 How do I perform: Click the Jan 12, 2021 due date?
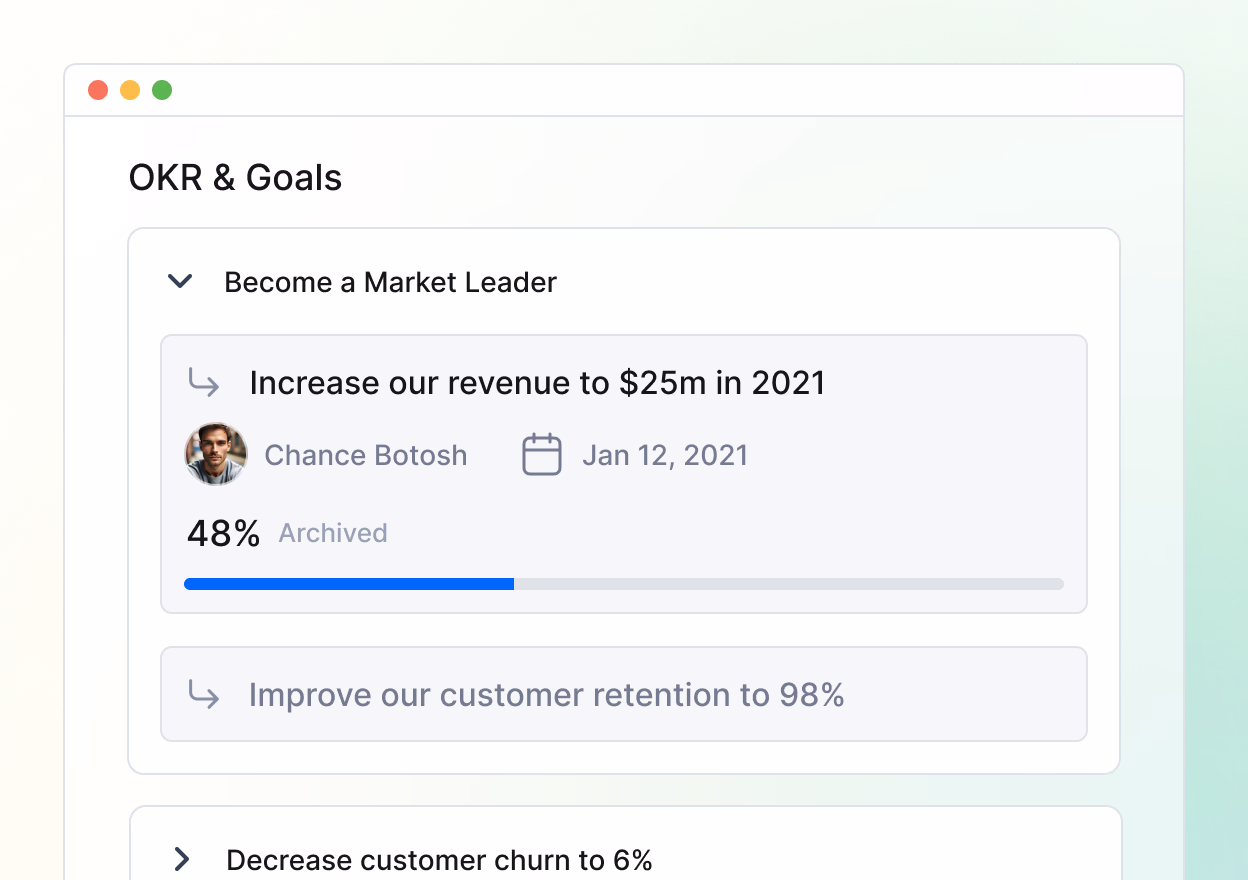665,455
